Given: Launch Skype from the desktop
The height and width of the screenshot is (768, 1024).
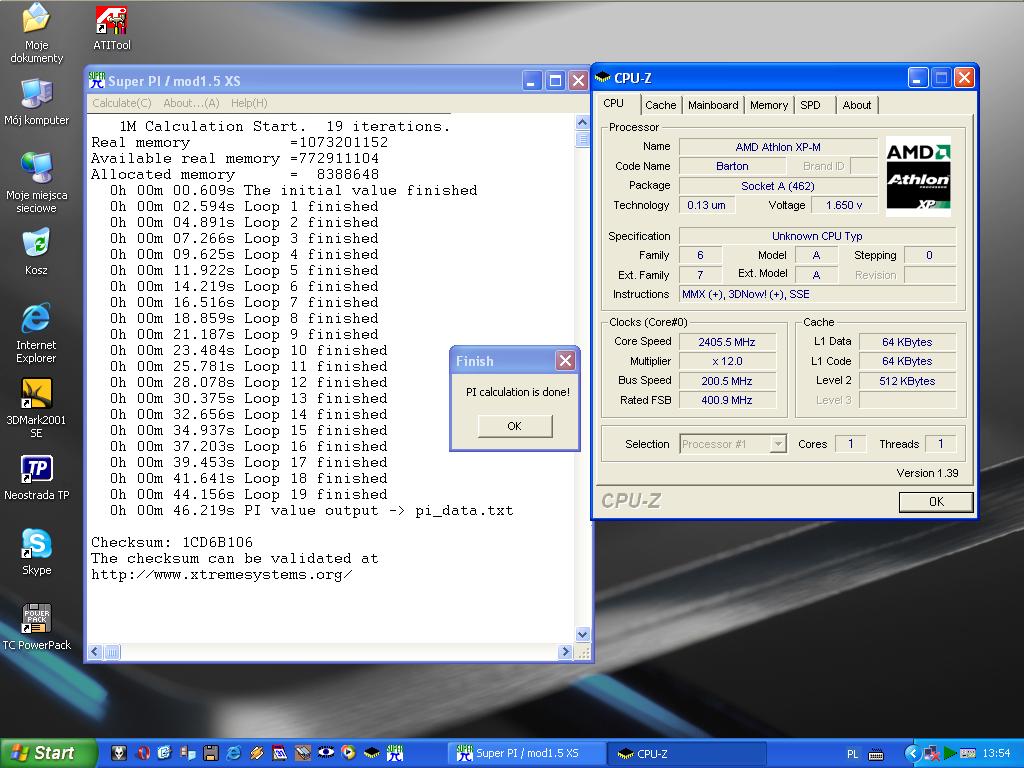Looking at the screenshot, I should pyautogui.click(x=36, y=552).
